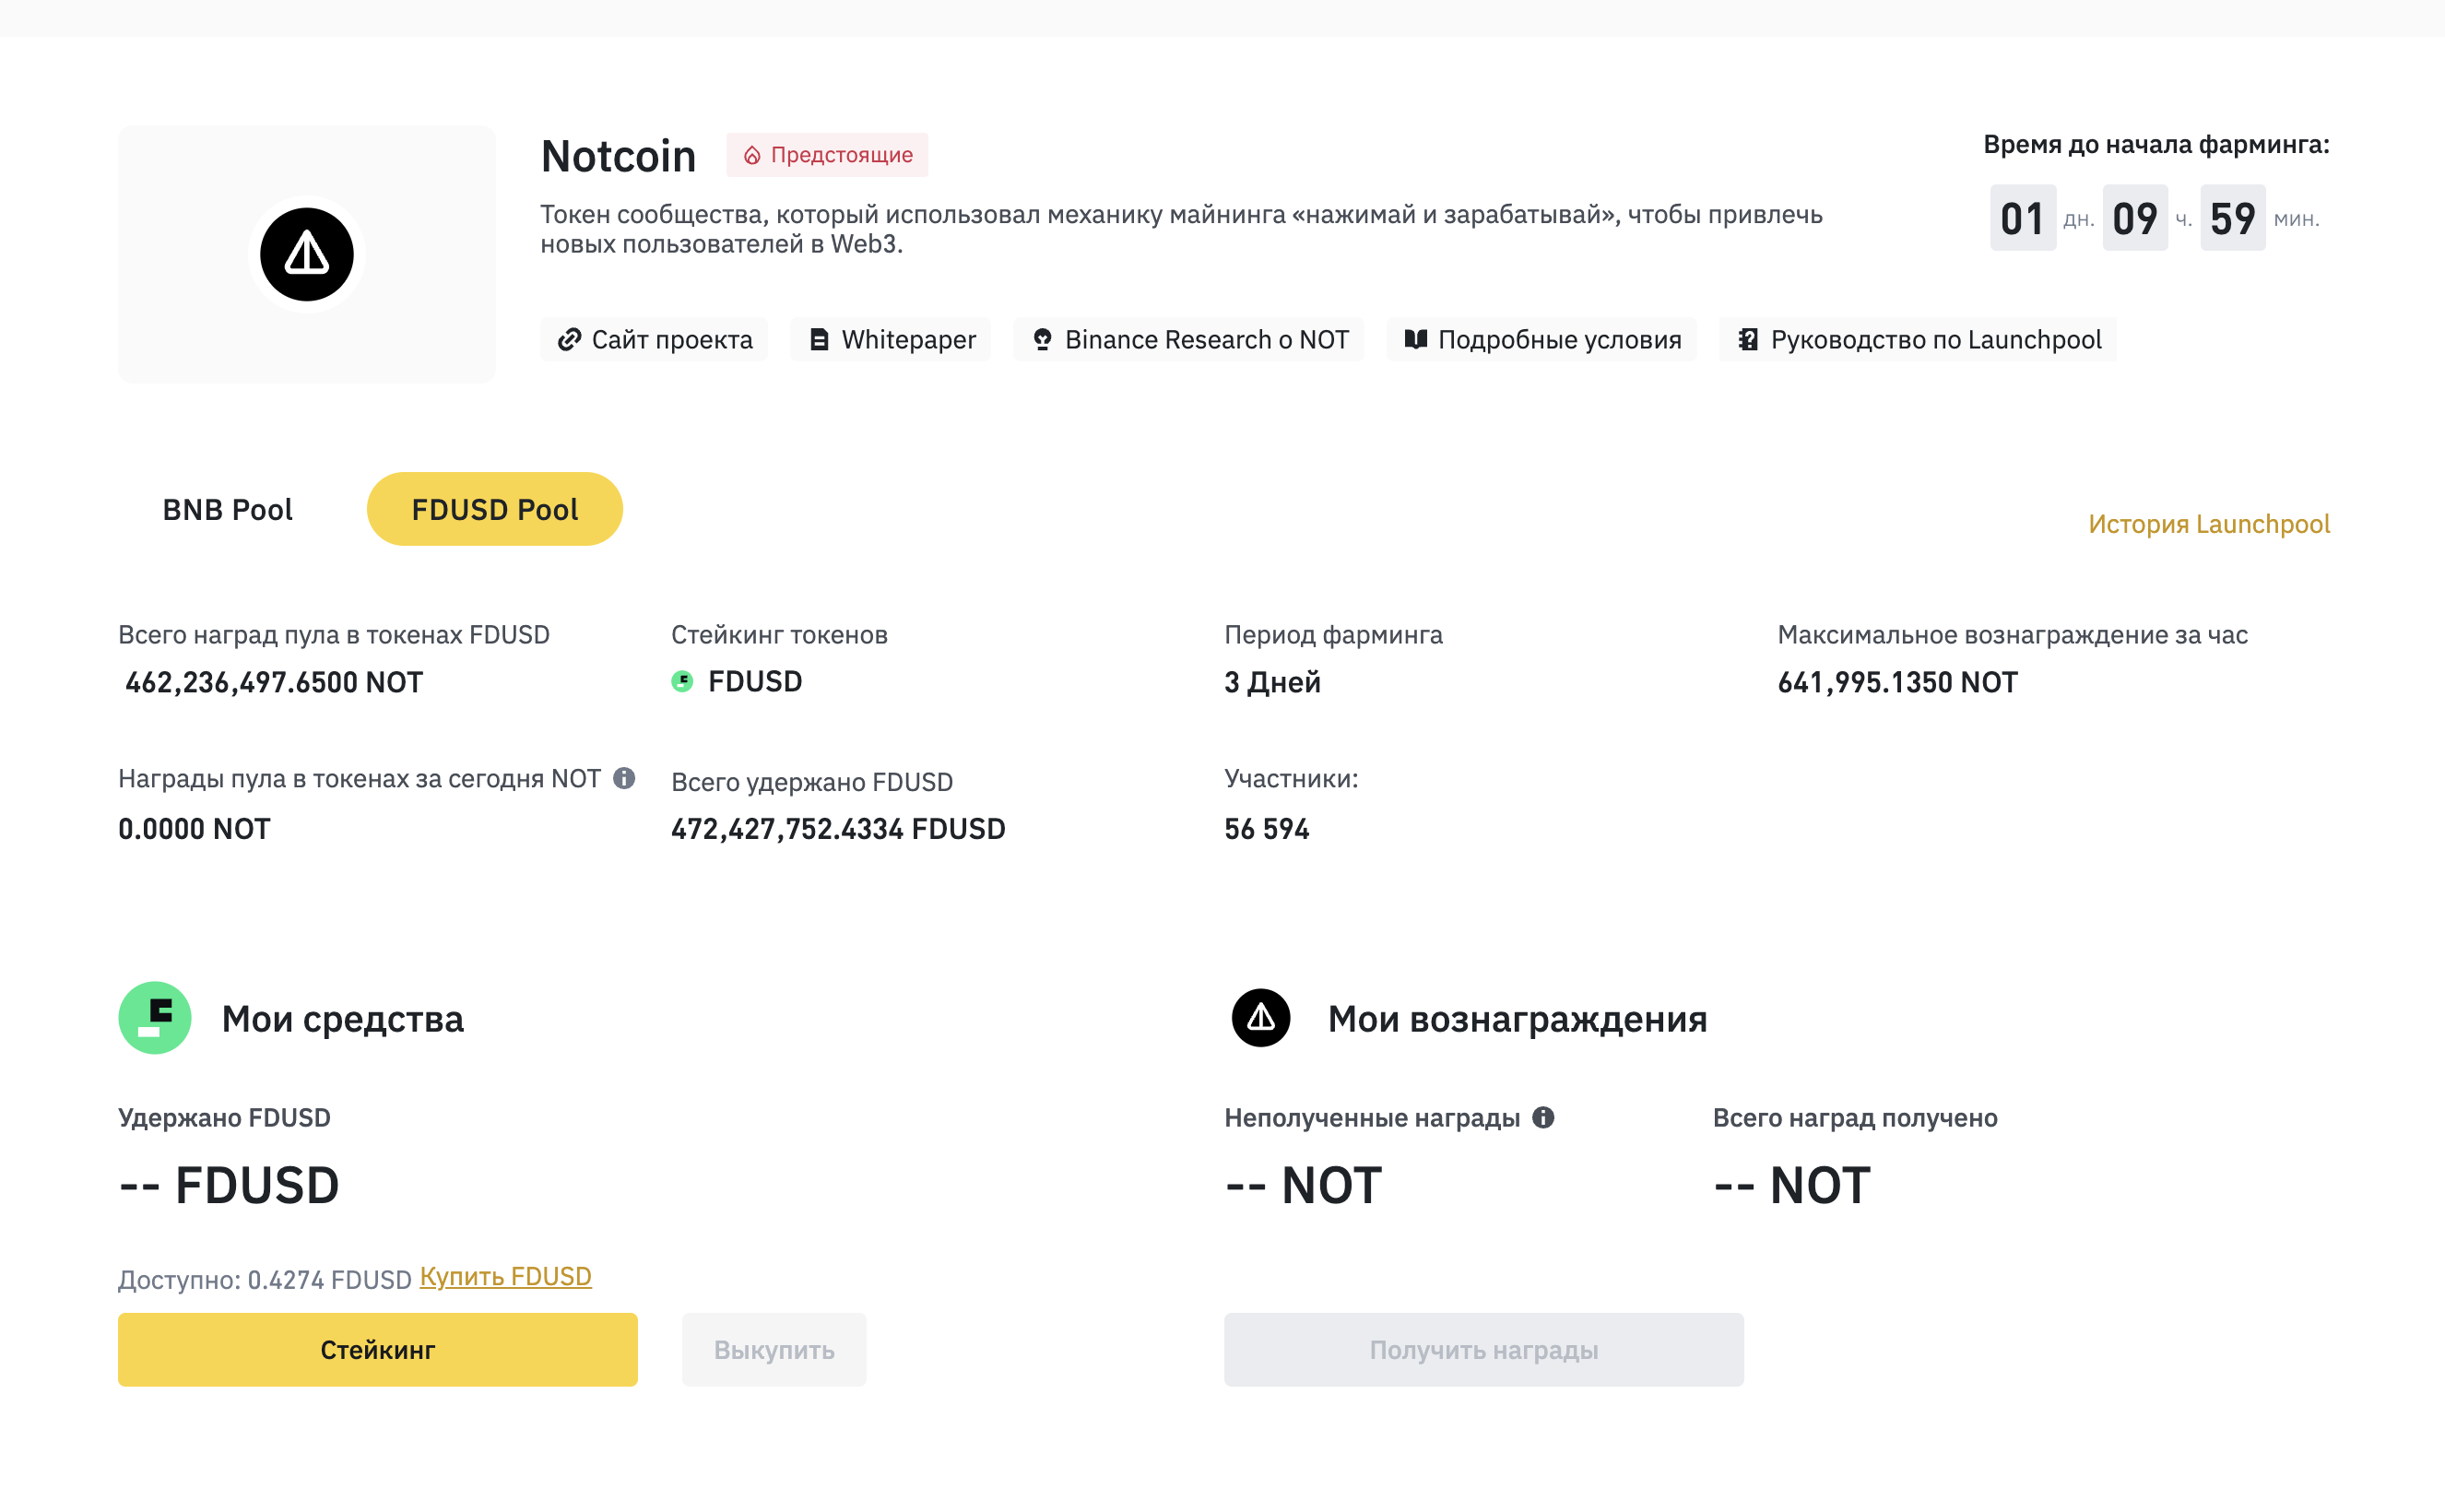
Task: Click the Купить FDUSD link
Action: pos(505,1277)
